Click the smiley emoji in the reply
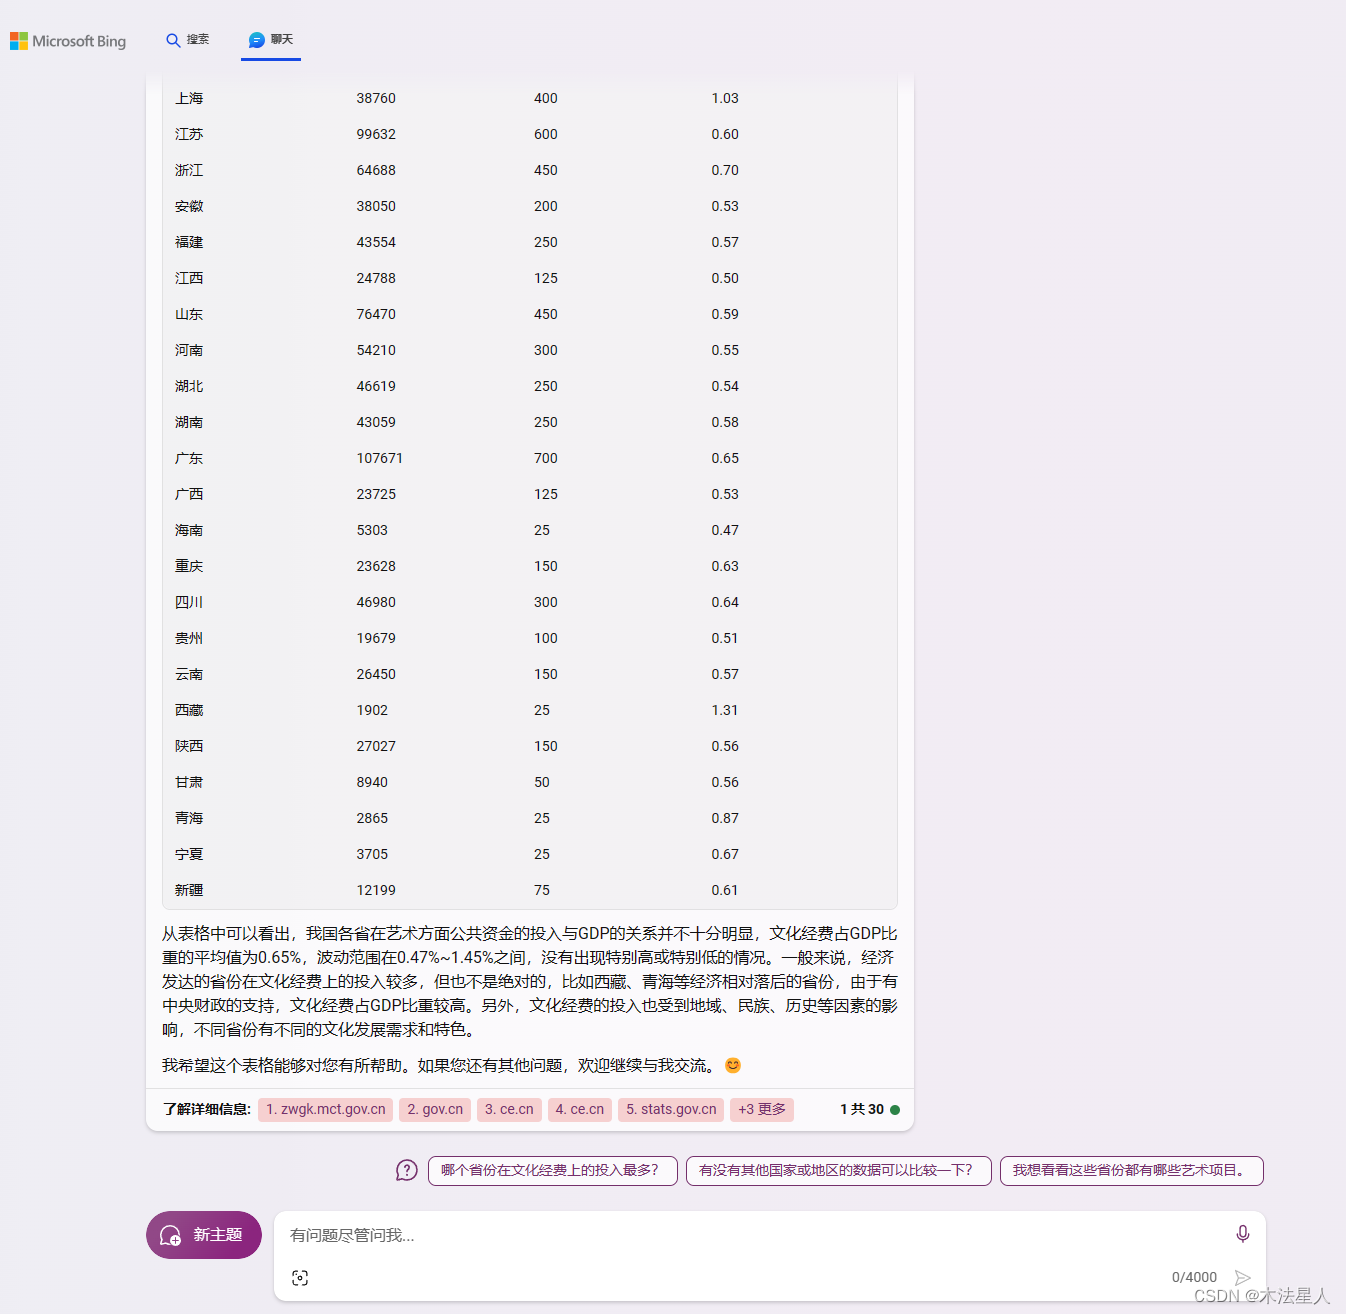Image resolution: width=1346 pixels, height=1314 pixels. pos(733,1065)
